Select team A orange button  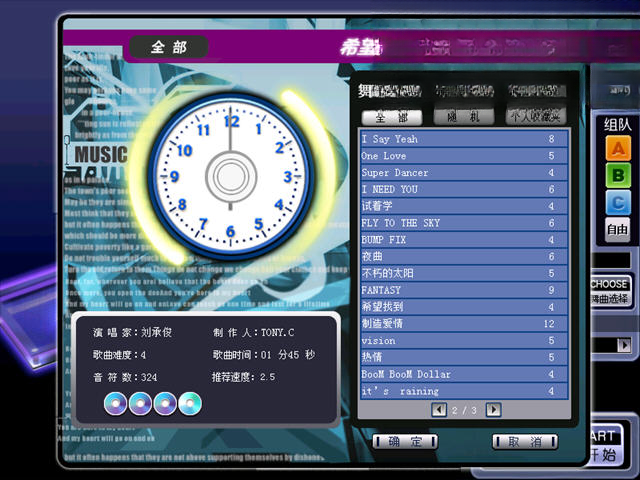618,149
